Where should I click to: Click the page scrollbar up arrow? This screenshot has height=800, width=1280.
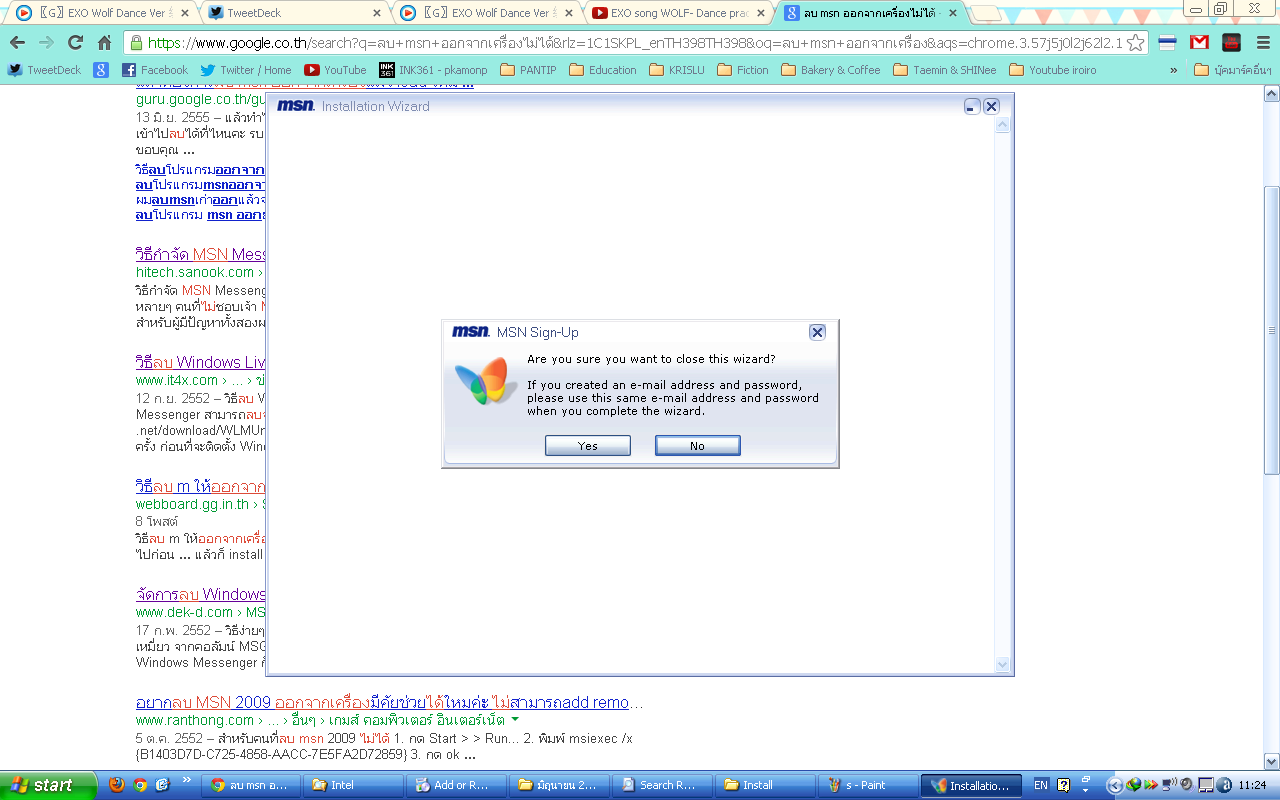click(1271, 94)
